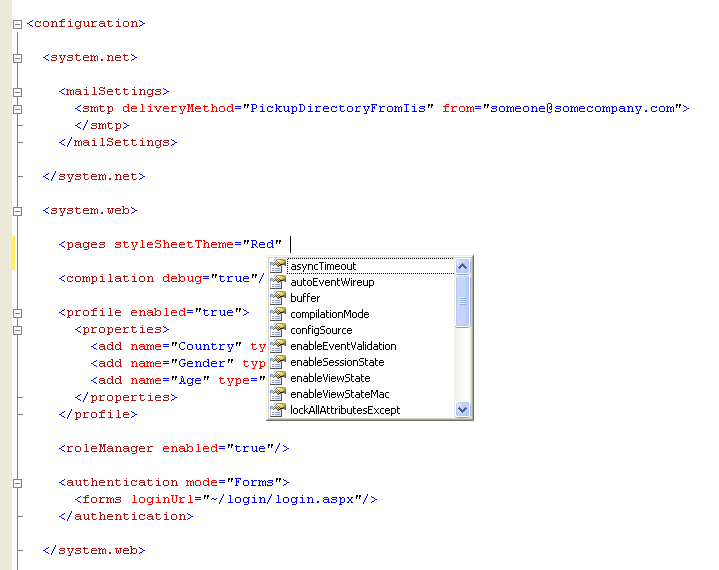Click IntelliSense list scroll up arrow
This screenshot has height=570, width=719.
[463, 266]
